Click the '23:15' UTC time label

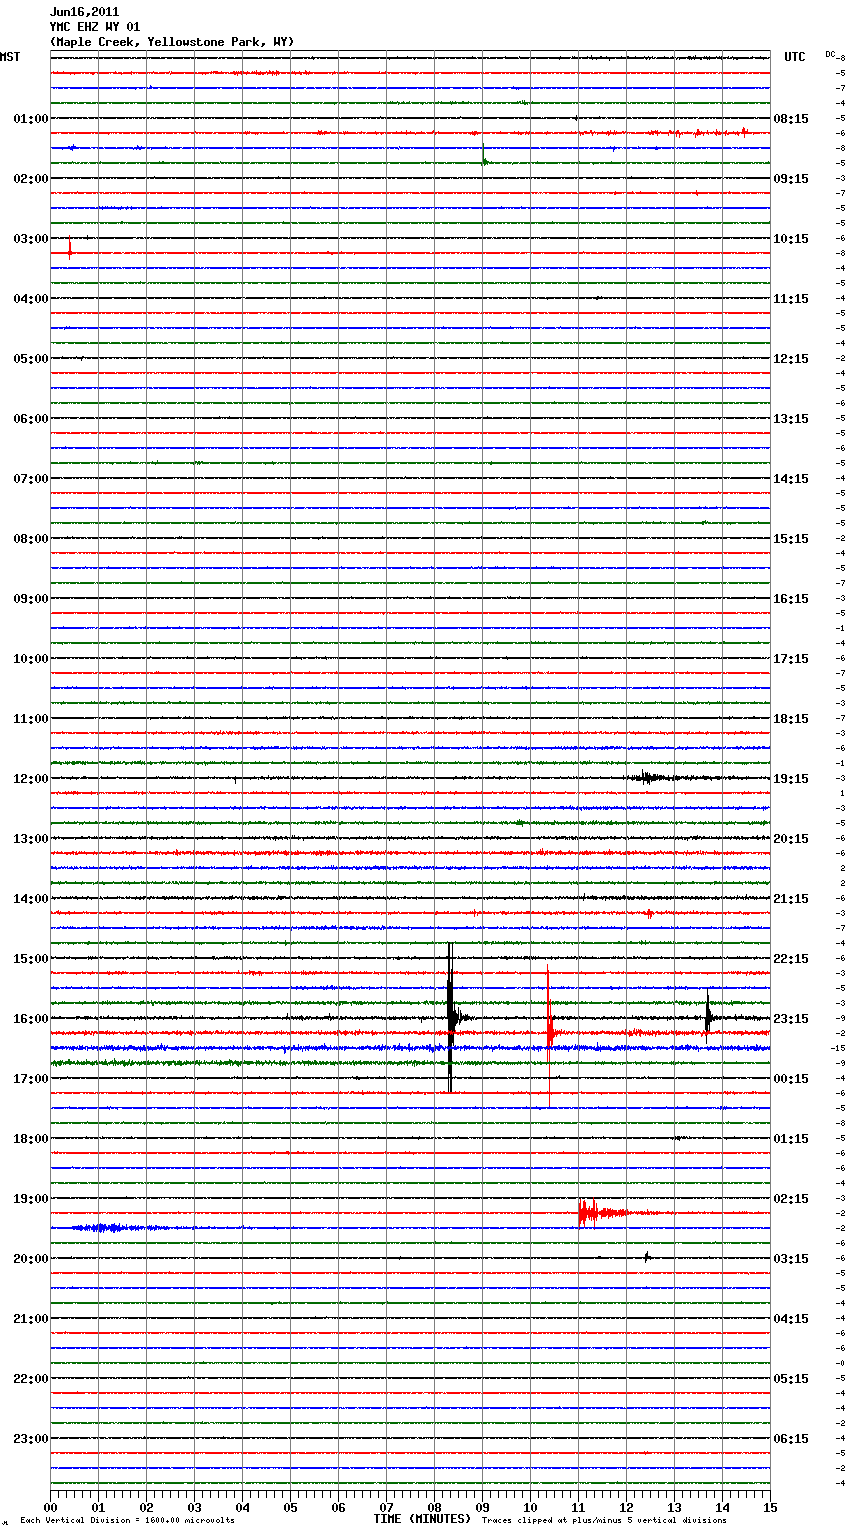pos(791,1019)
